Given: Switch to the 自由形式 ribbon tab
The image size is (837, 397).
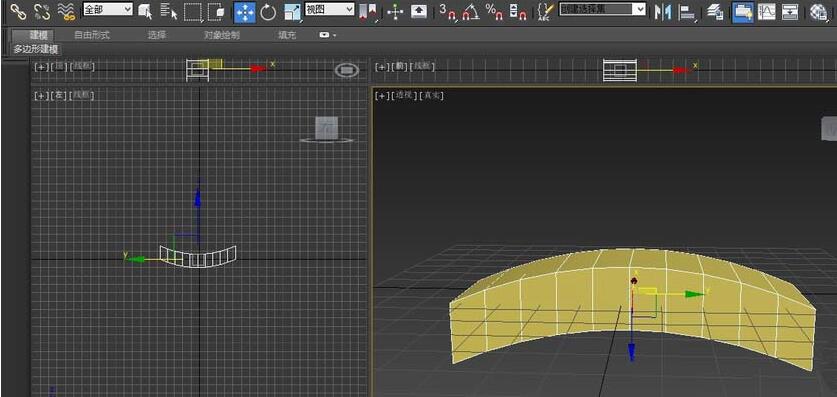Looking at the screenshot, I should (x=91, y=35).
